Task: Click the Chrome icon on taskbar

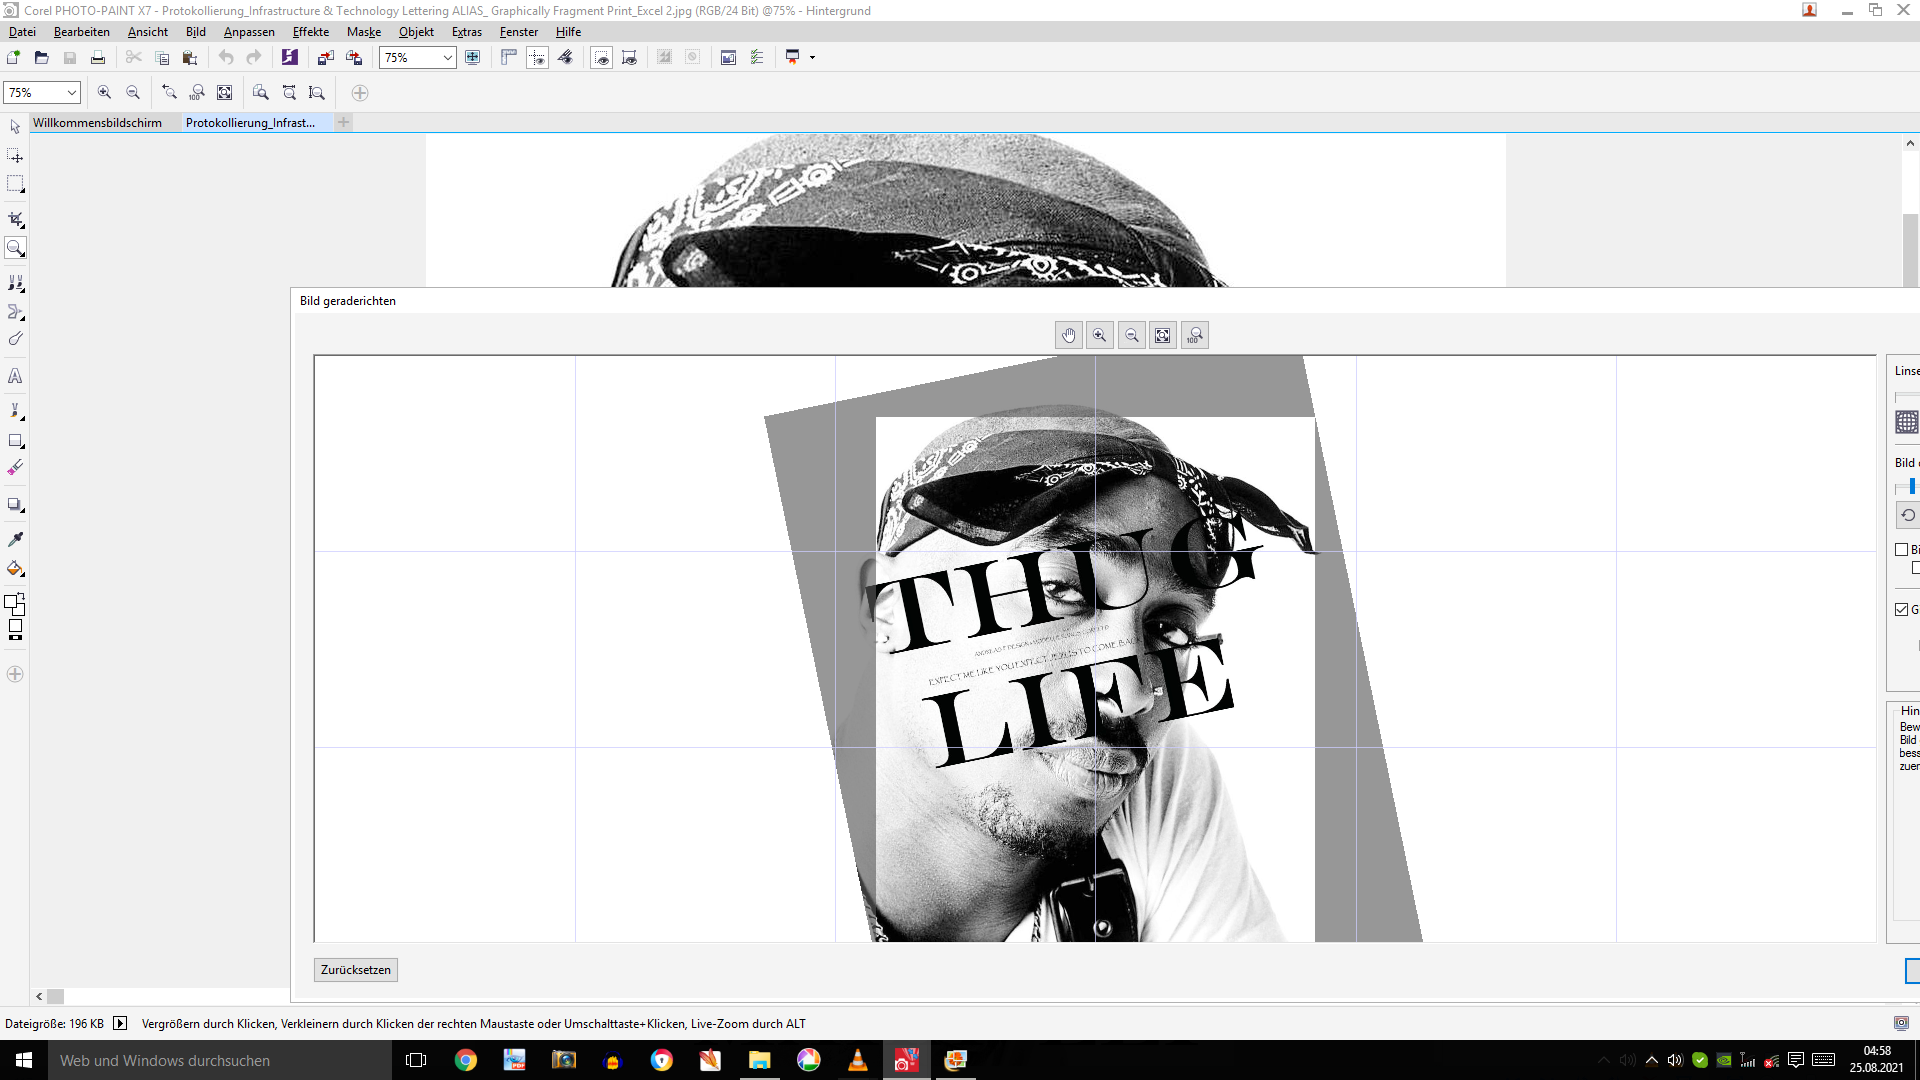Action: tap(466, 1060)
